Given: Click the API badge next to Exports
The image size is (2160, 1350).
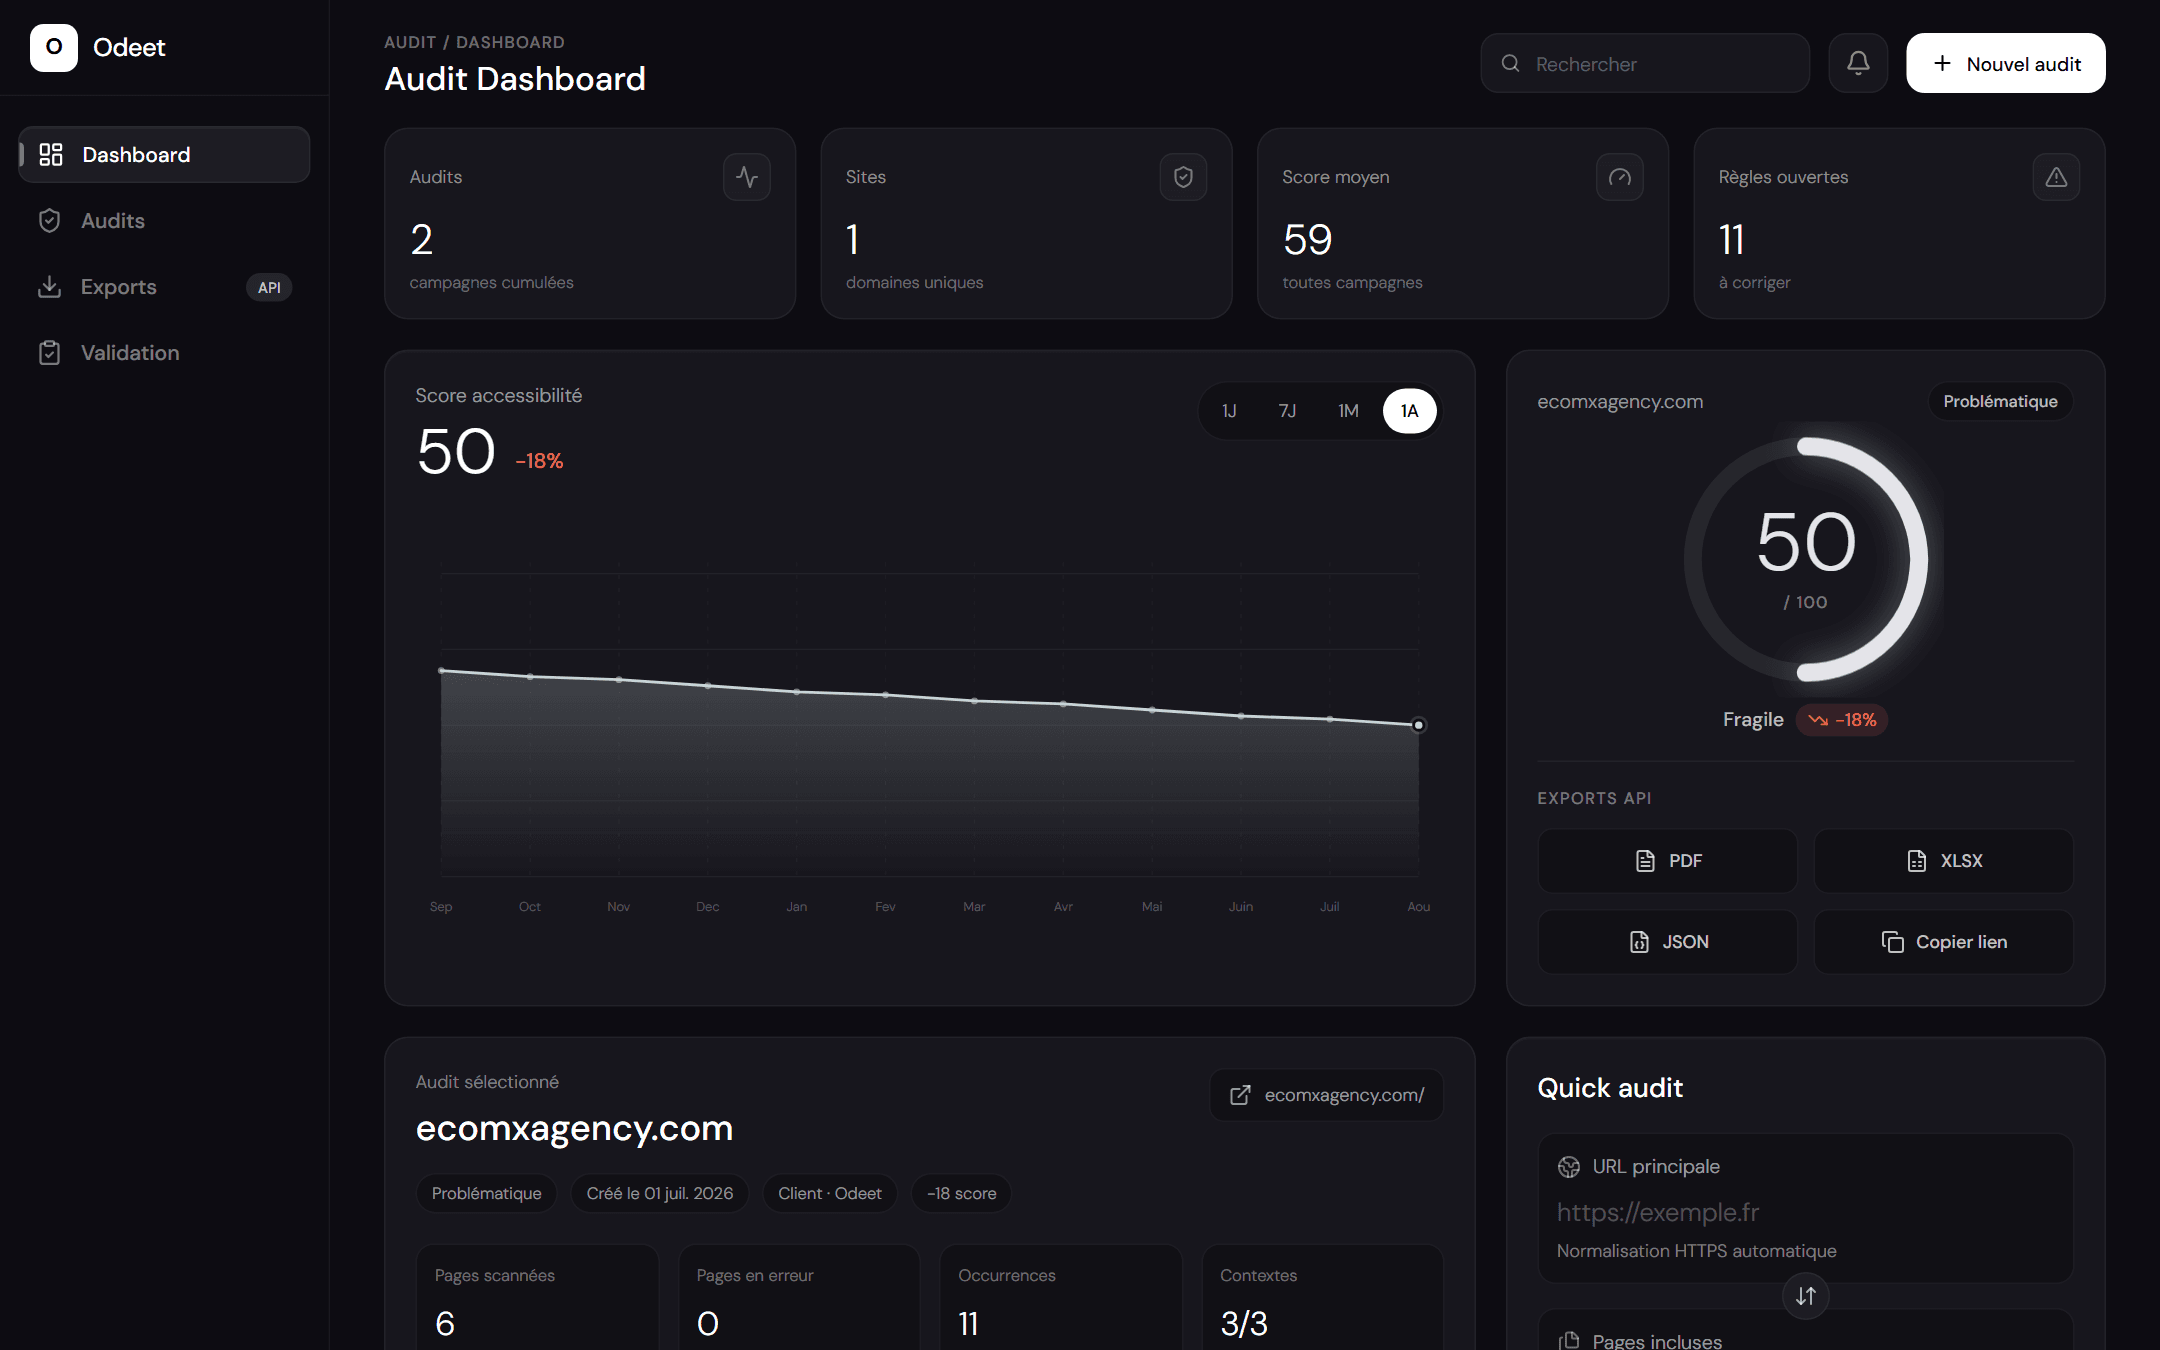Looking at the screenshot, I should tap(269, 288).
